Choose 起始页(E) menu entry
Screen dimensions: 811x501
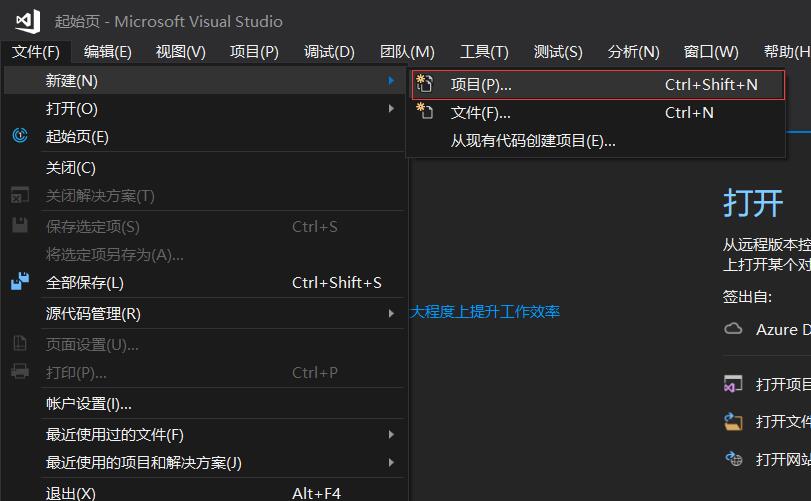pyautogui.click(x=205, y=136)
